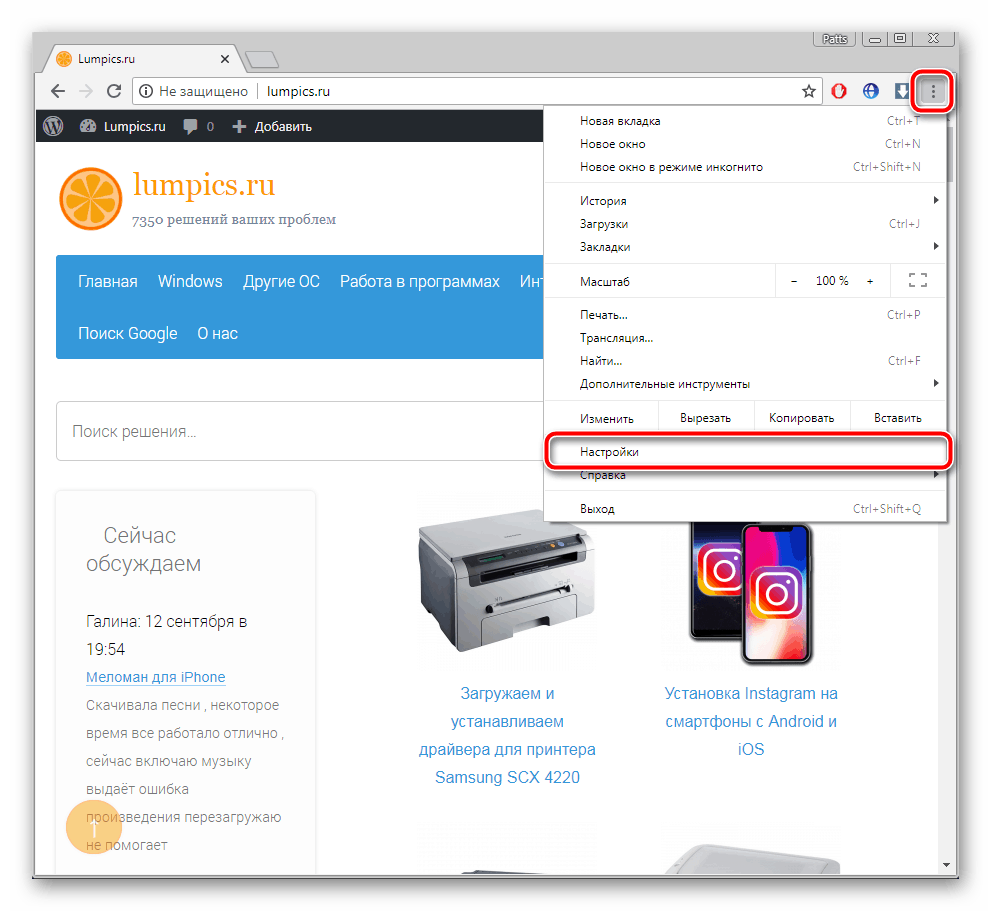The image size is (991, 911).
Task: Open the 'Установка Instagram' article link
Action: 751,721
